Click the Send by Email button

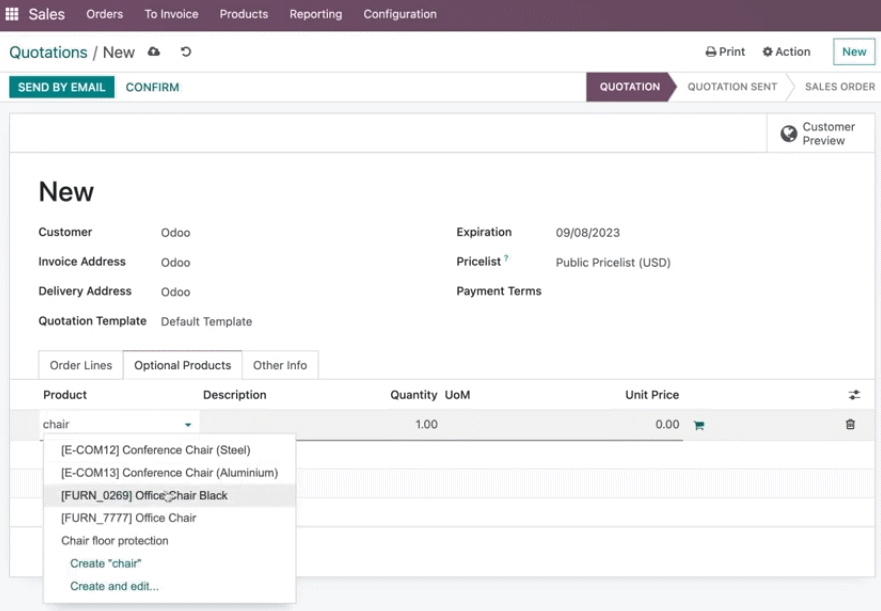[x=62, y=87]
